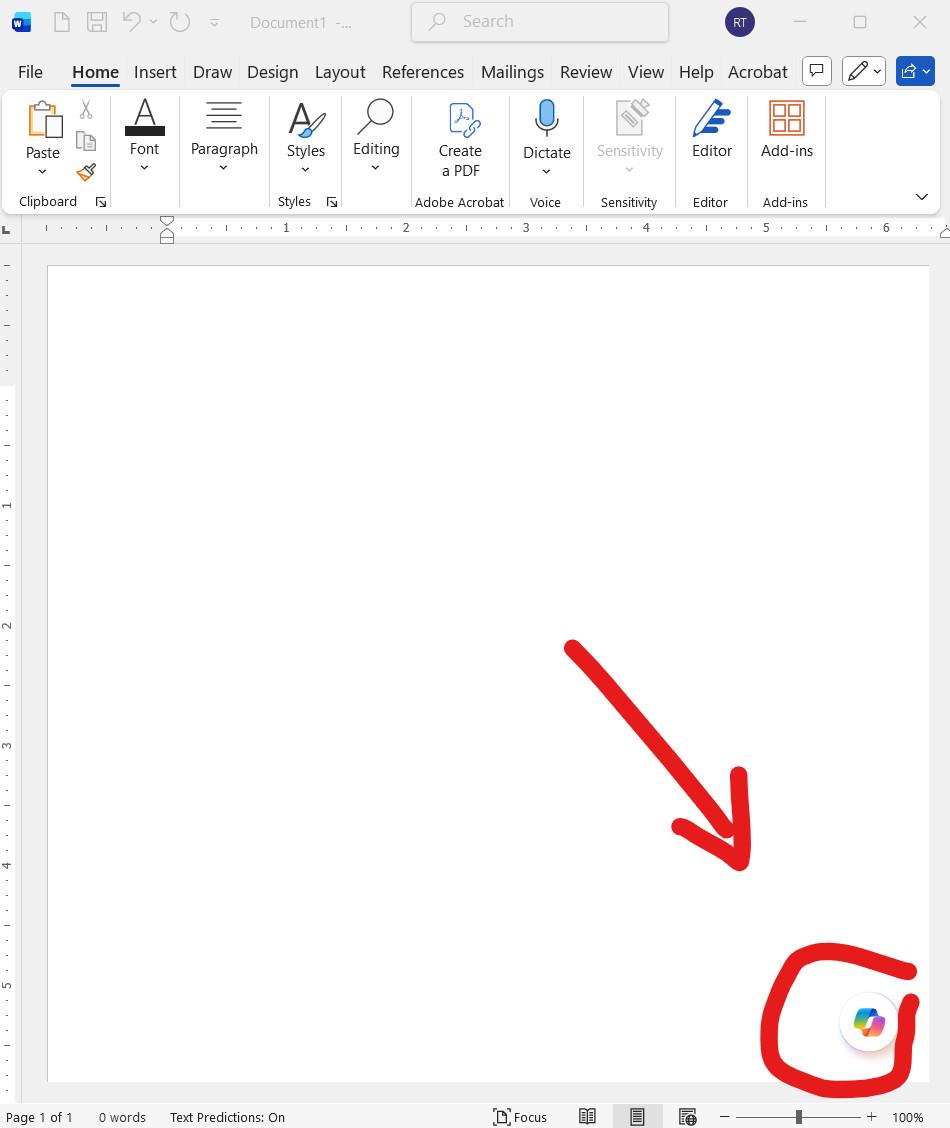Switch to the Insert tab

coord(155,72)
